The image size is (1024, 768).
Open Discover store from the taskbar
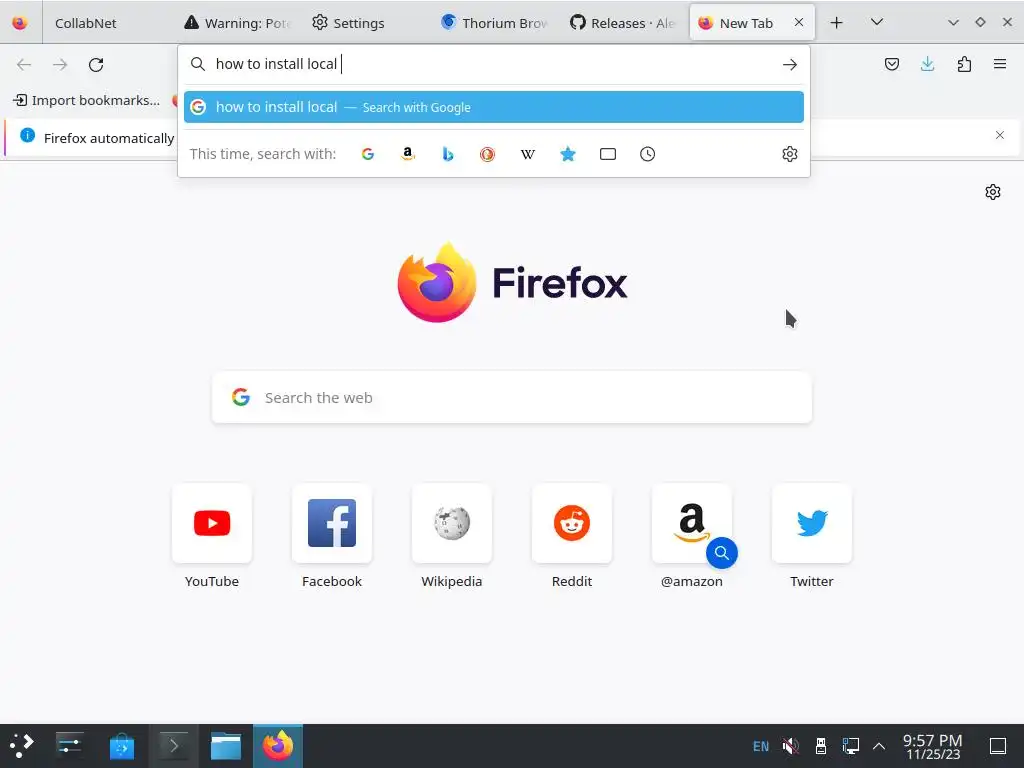click(x=121, y=746)
